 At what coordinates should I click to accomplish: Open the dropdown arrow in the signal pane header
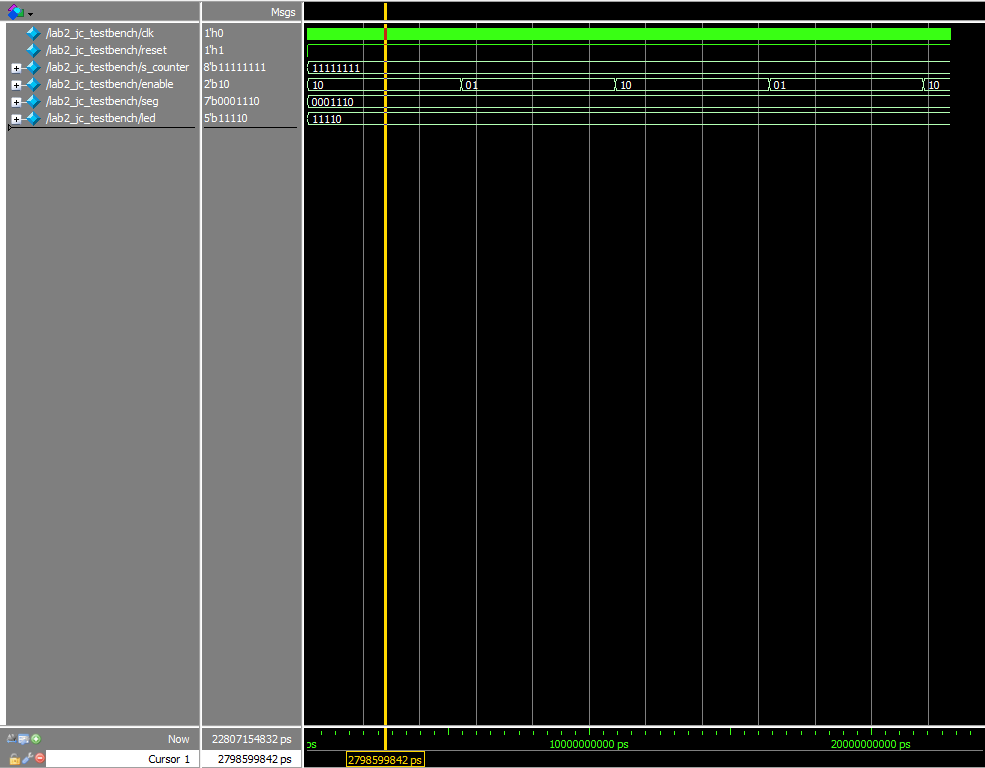tap(30, 13)
